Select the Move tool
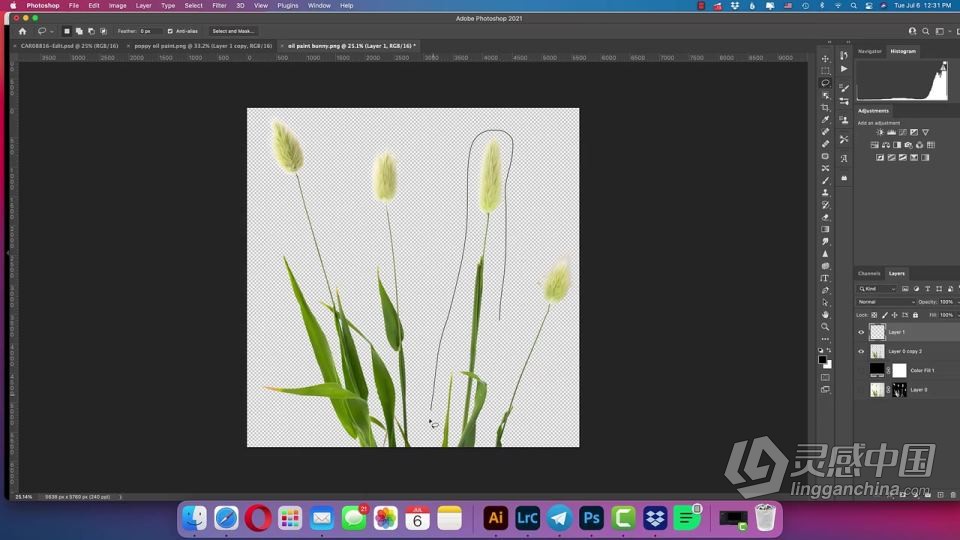This screenshot has height=540, width=960. coord(825,58)
